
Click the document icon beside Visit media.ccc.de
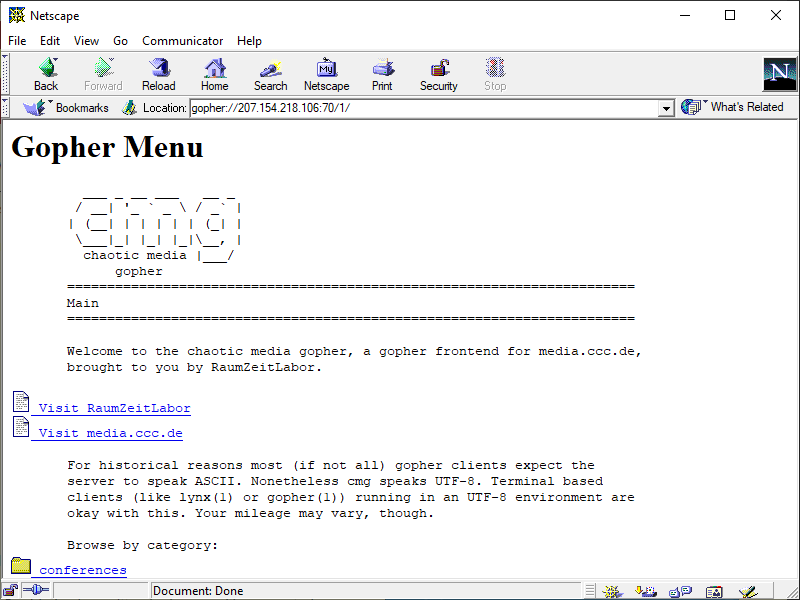click(21, 427)
